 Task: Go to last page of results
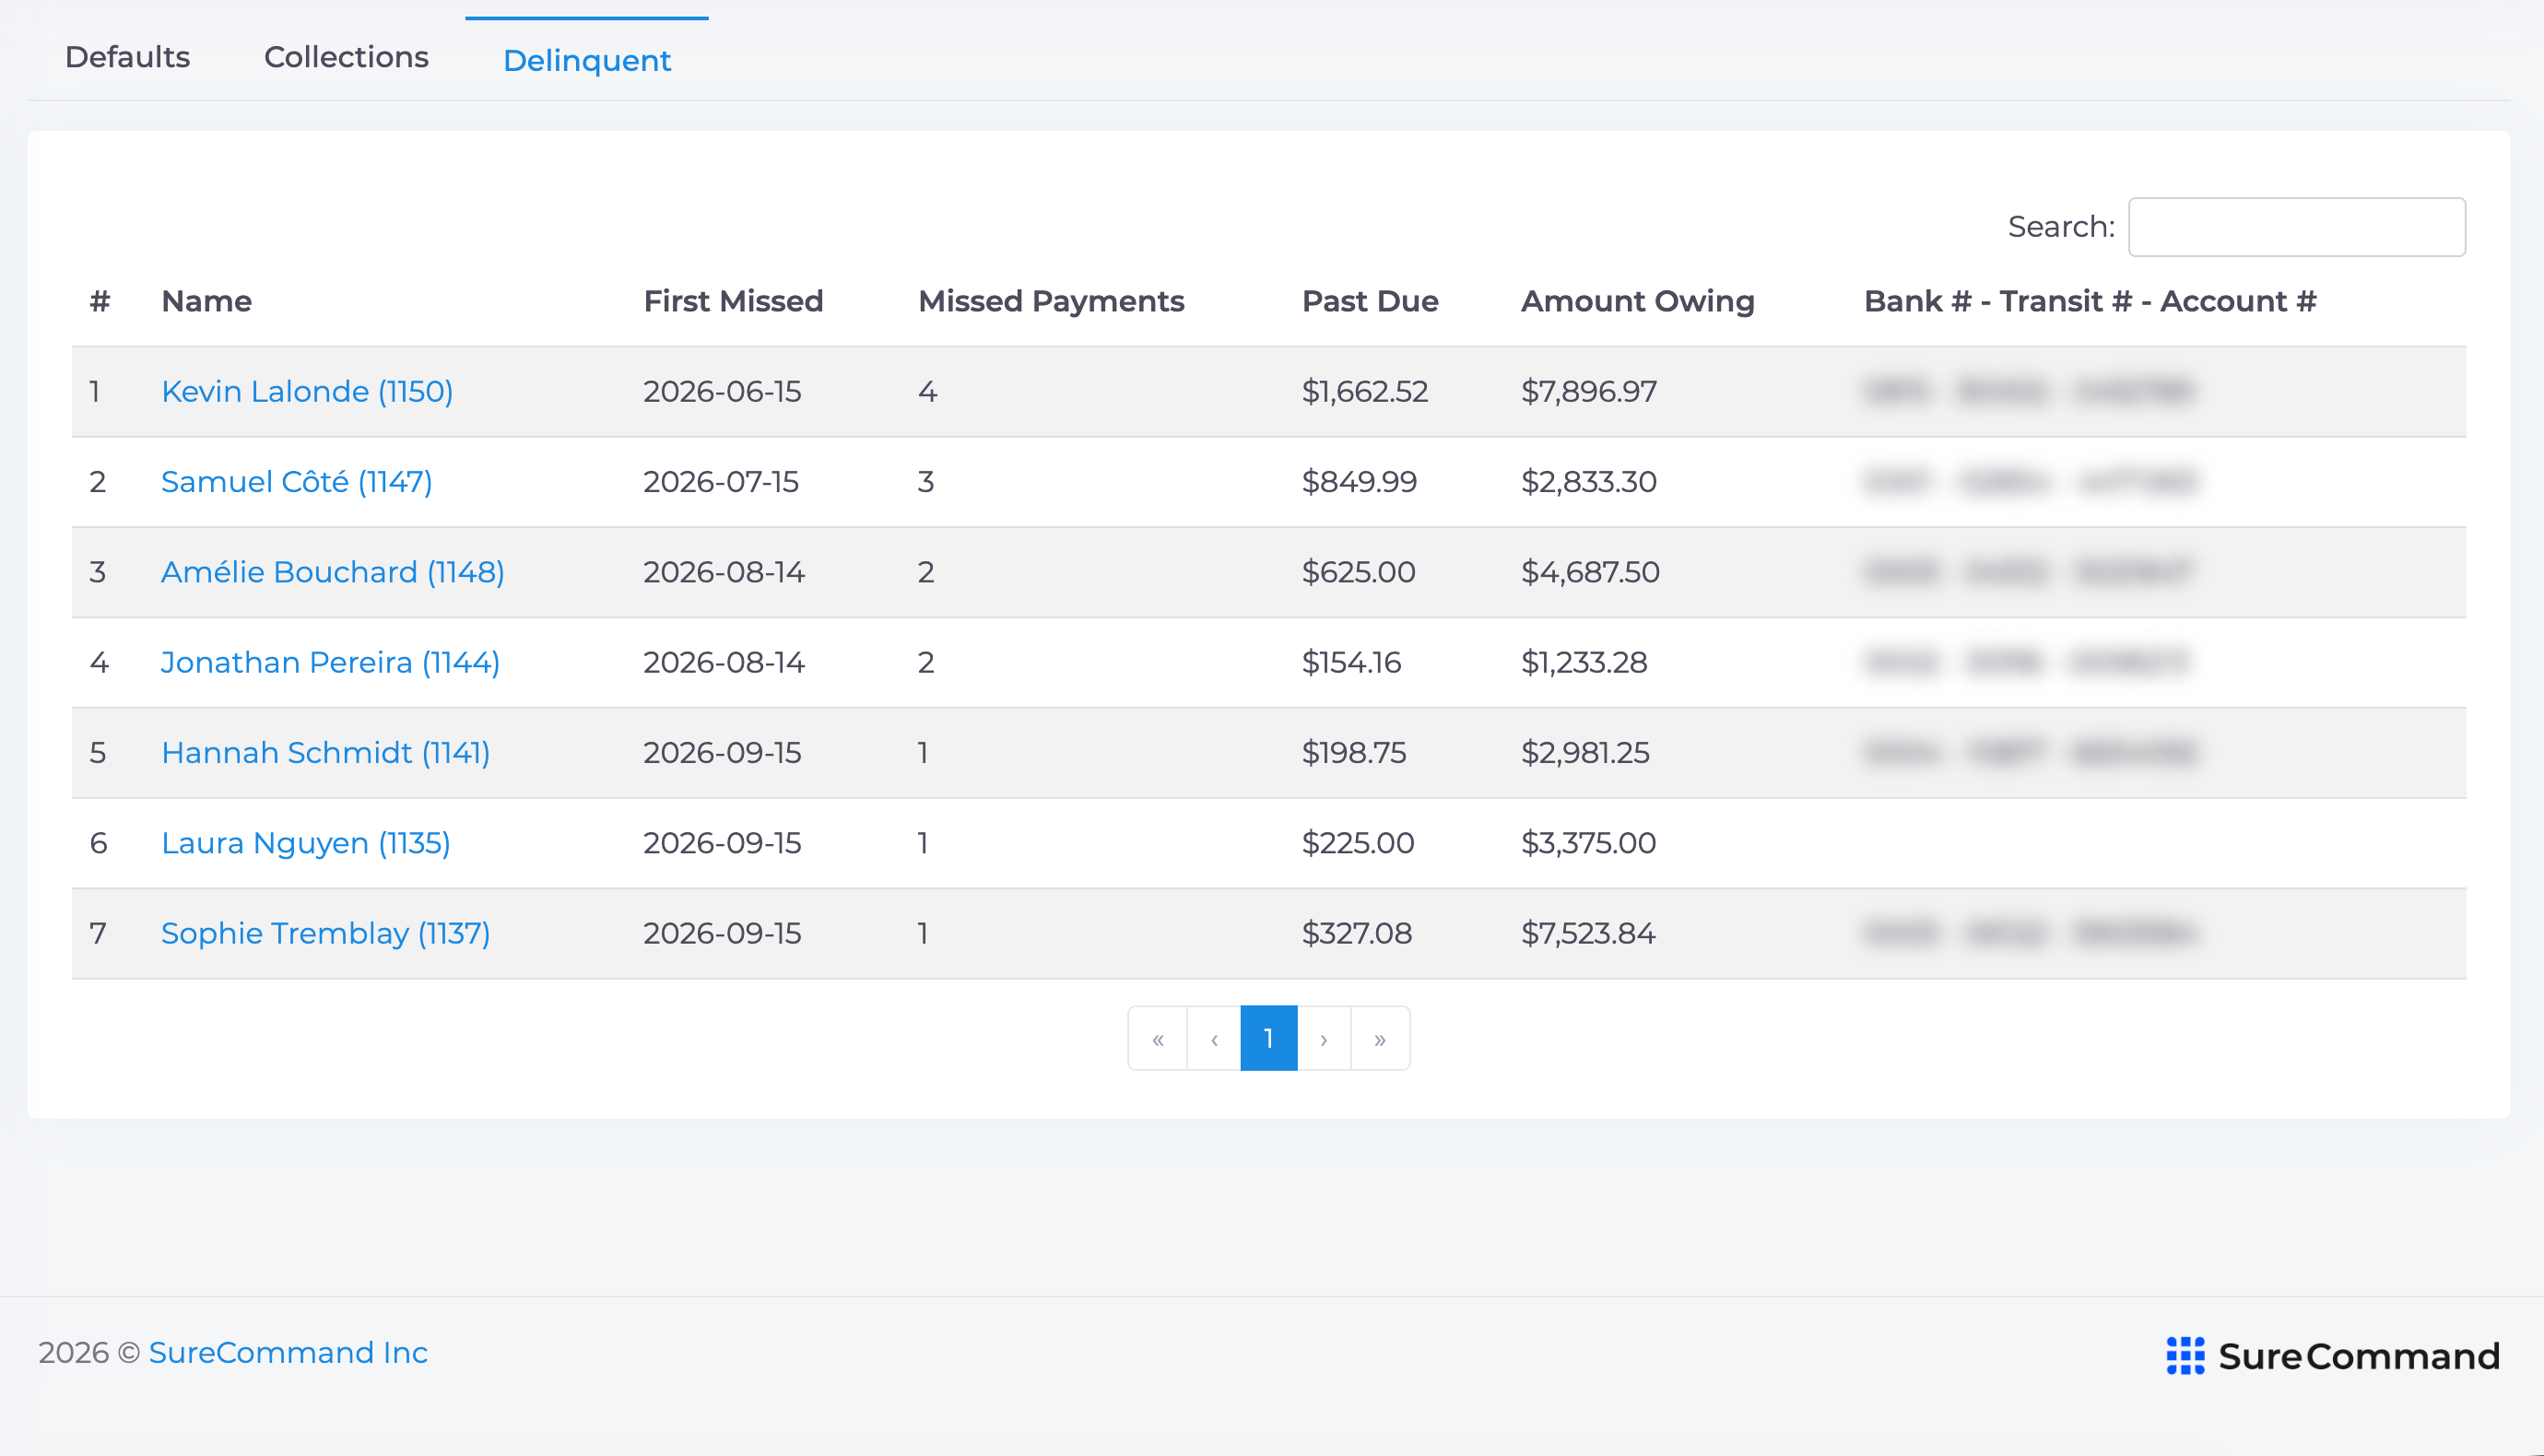[x=1380, y=1038]
